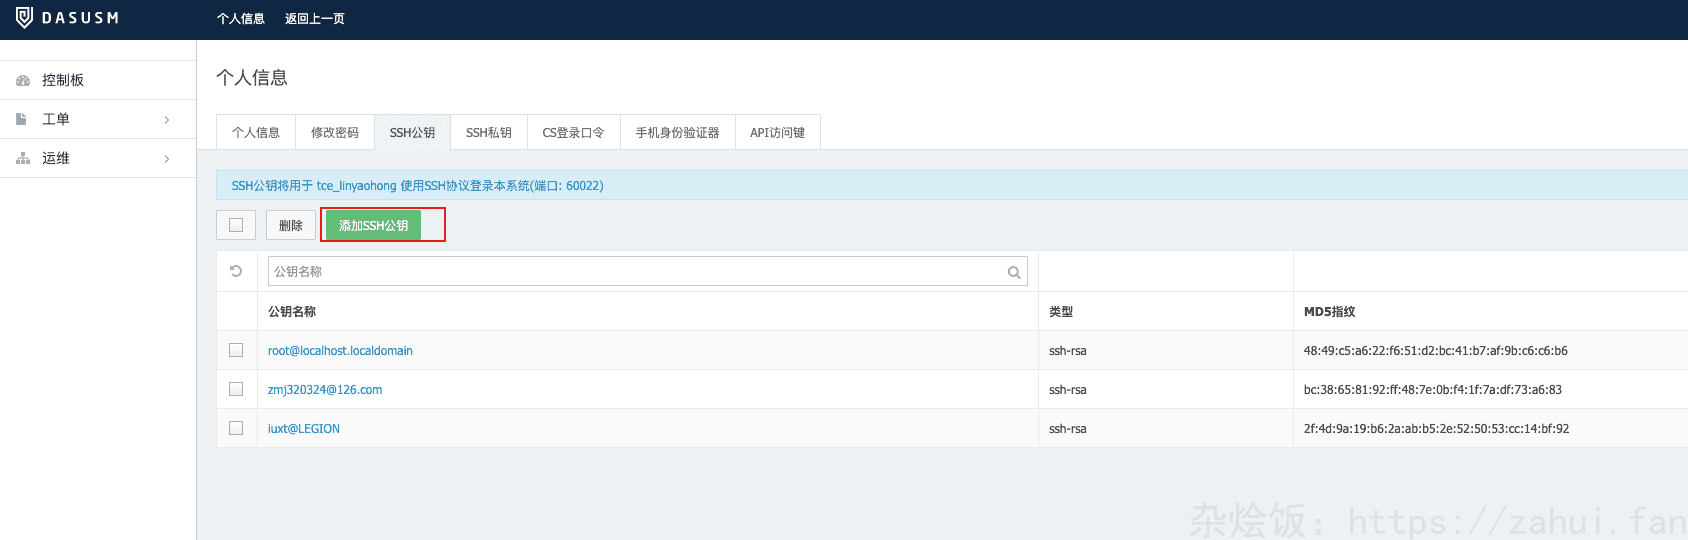Screen dimensions: 1688x540
Task: Open the 修改密码 tab
Action: click(x=334, y=133)
